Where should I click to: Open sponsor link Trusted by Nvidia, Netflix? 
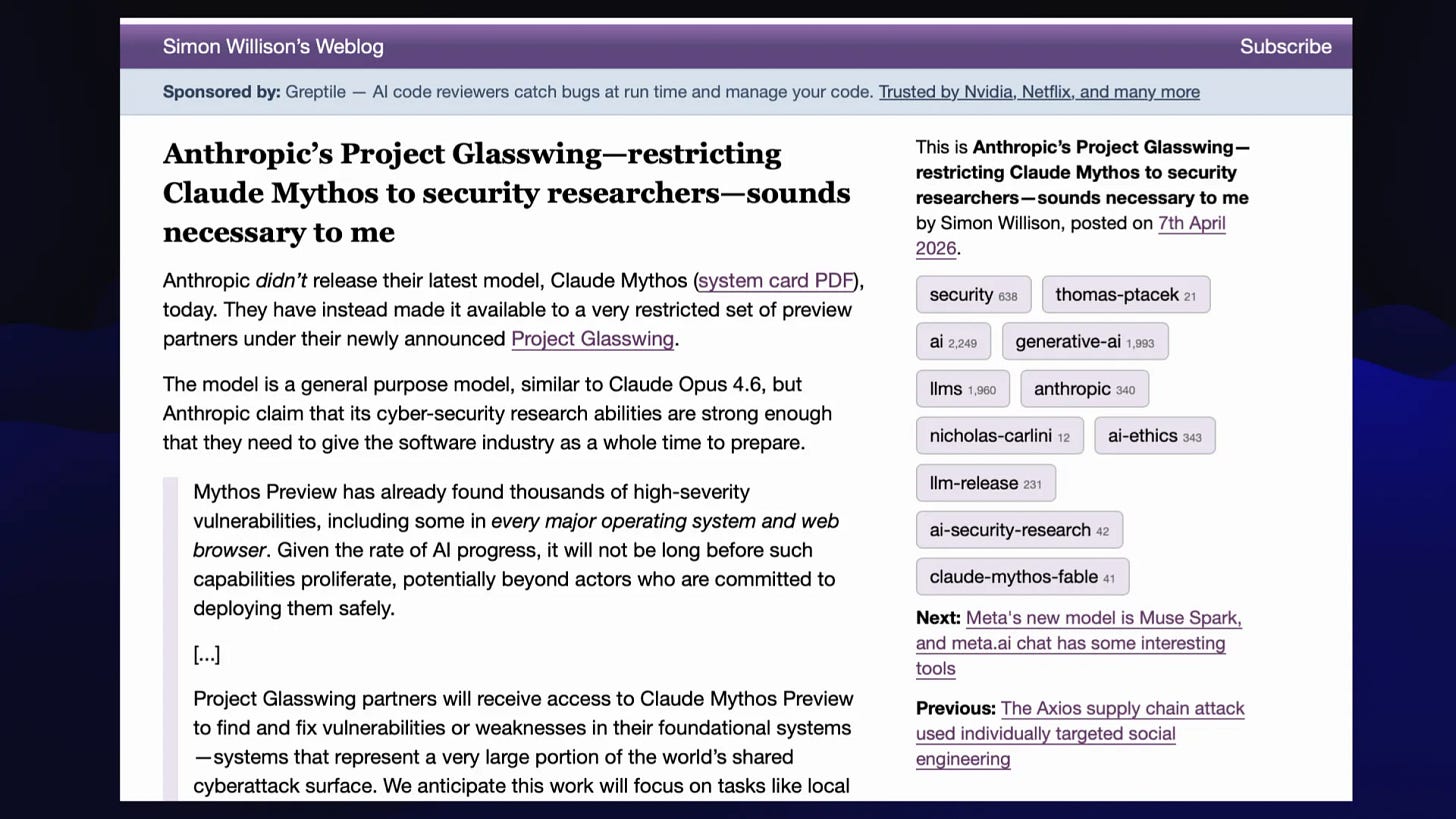point(1039,92)
